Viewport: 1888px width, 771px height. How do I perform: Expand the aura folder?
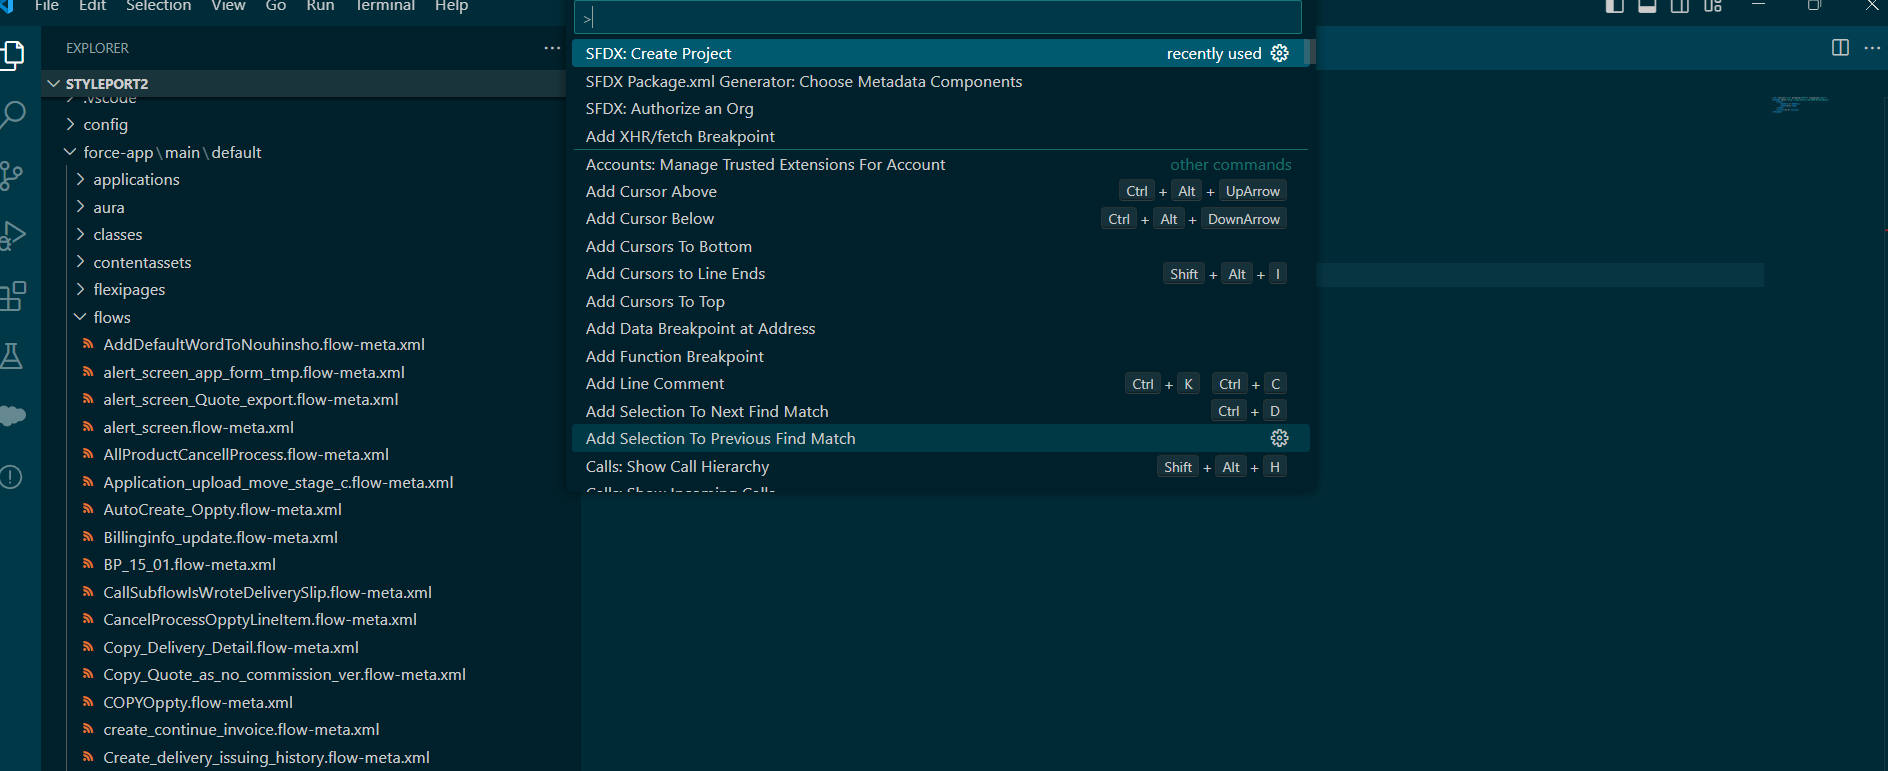(x=304, y=207)
